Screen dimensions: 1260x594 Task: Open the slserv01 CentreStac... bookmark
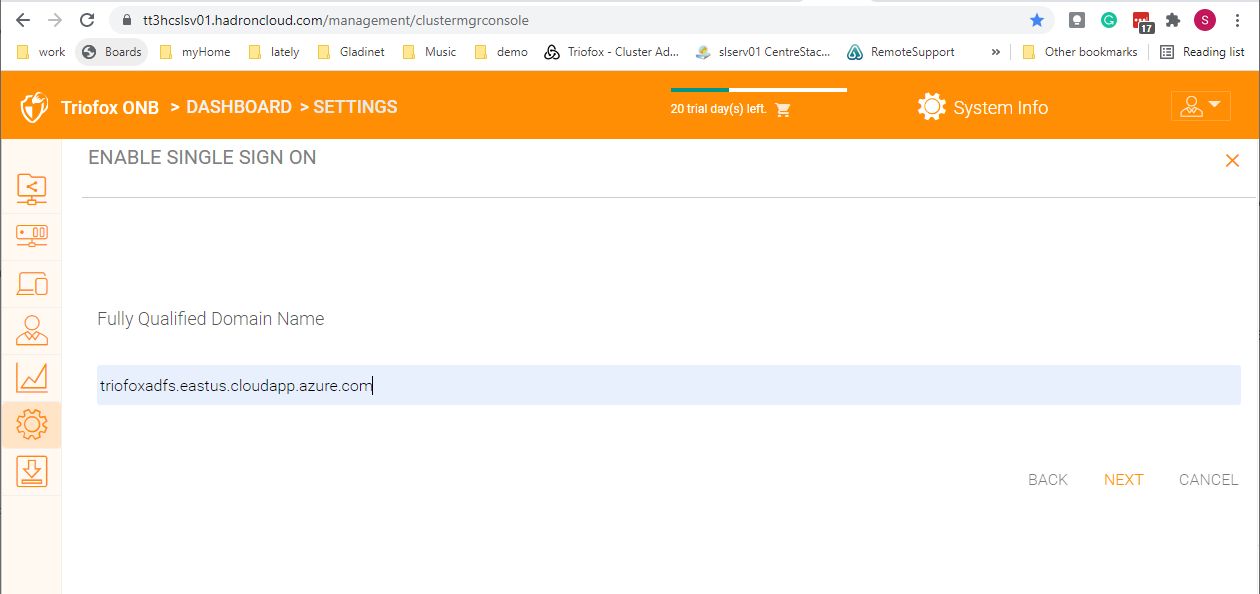point(763,52)
